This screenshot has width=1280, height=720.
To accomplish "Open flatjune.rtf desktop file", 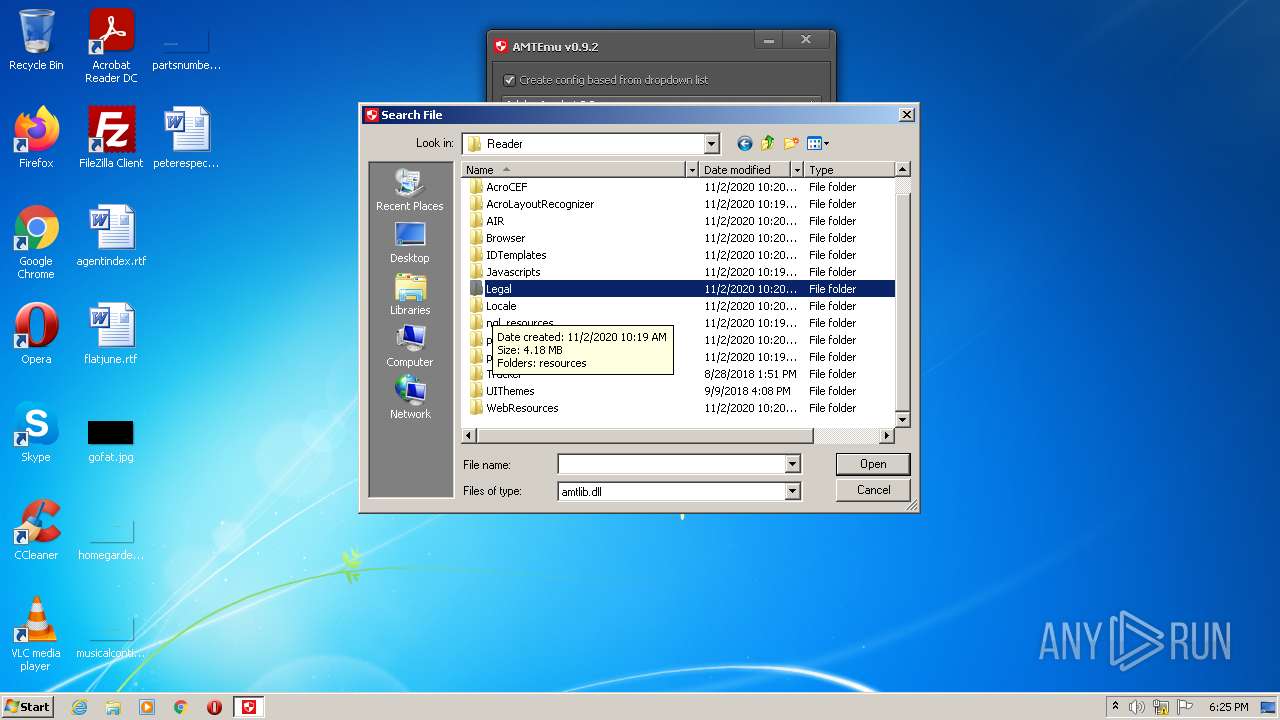I will click(x=111, y=334).
